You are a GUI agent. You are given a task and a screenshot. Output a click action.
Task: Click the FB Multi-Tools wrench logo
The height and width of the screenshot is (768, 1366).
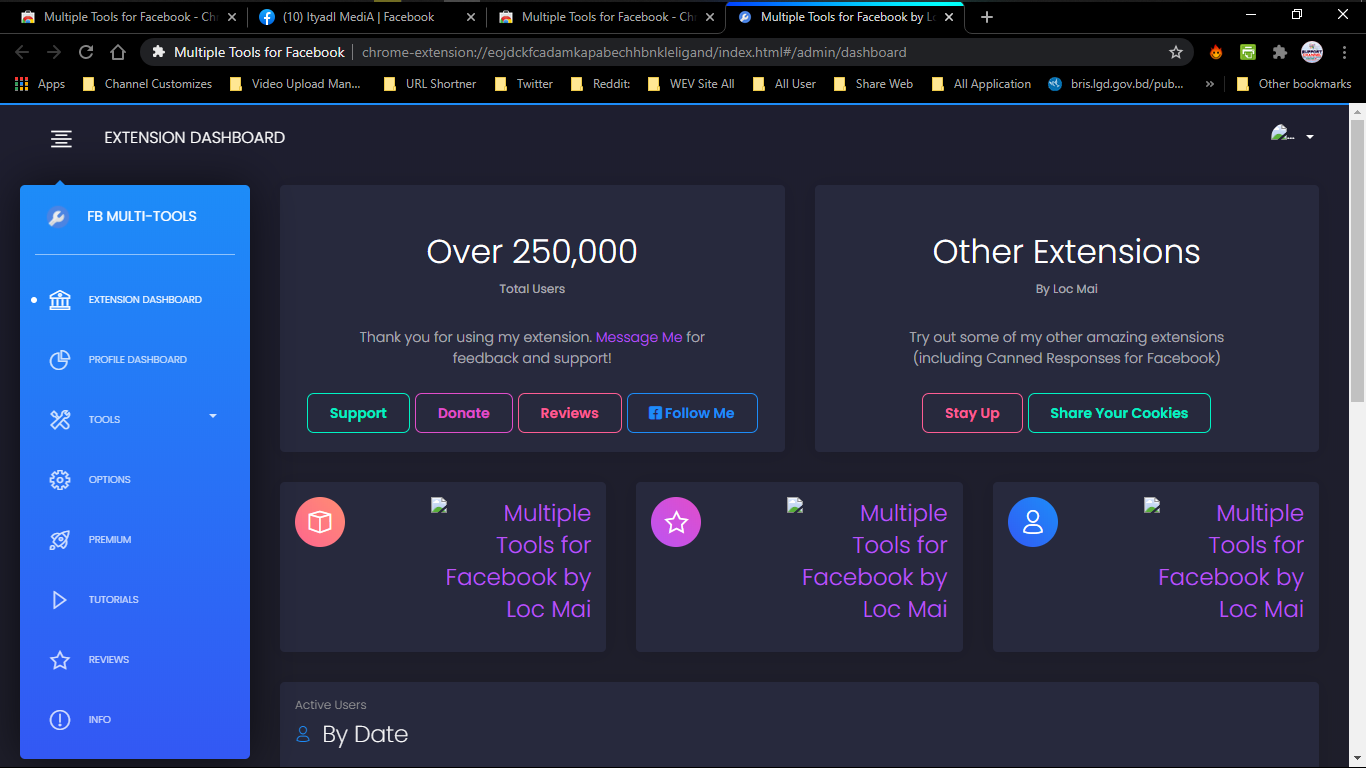[58, 217]
